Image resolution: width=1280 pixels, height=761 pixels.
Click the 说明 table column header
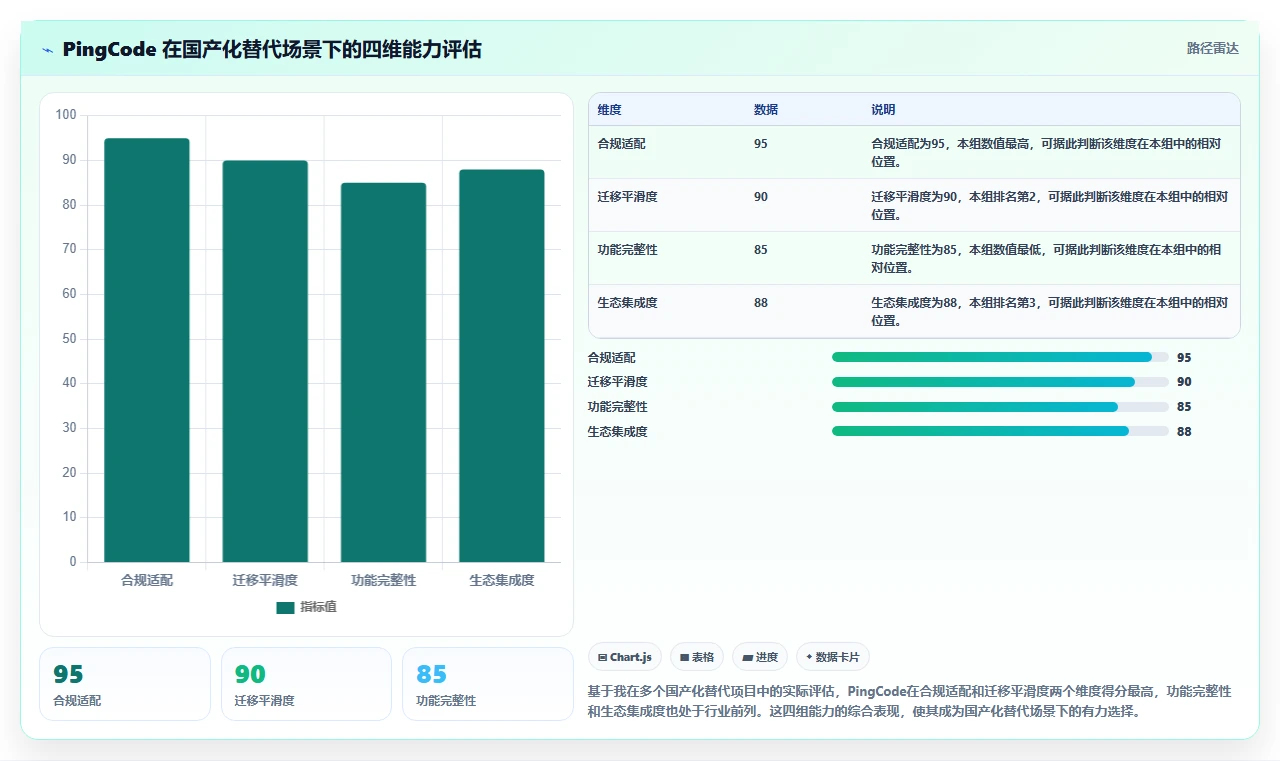pos(883,110)
